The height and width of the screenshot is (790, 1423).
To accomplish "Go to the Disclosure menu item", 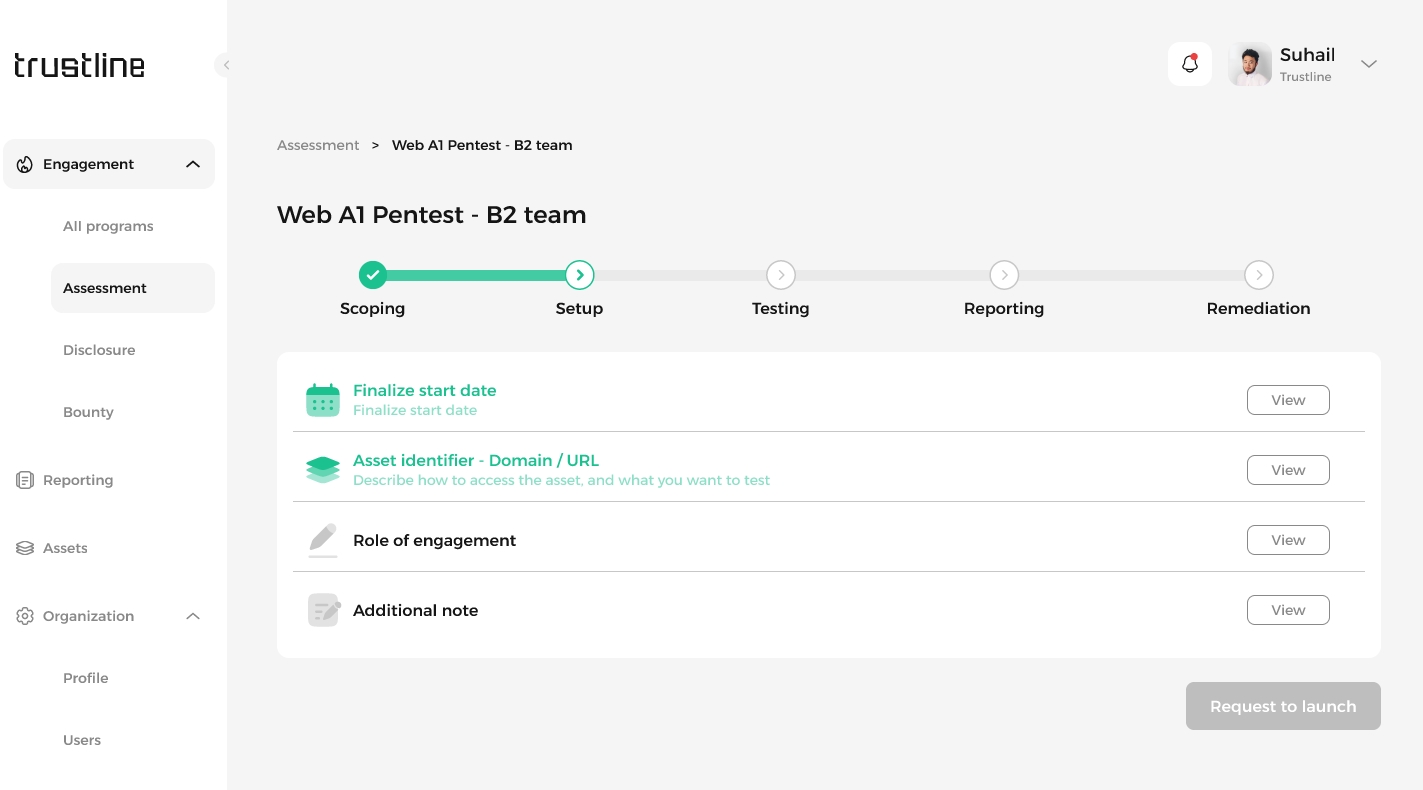I will tap(99, 350).
